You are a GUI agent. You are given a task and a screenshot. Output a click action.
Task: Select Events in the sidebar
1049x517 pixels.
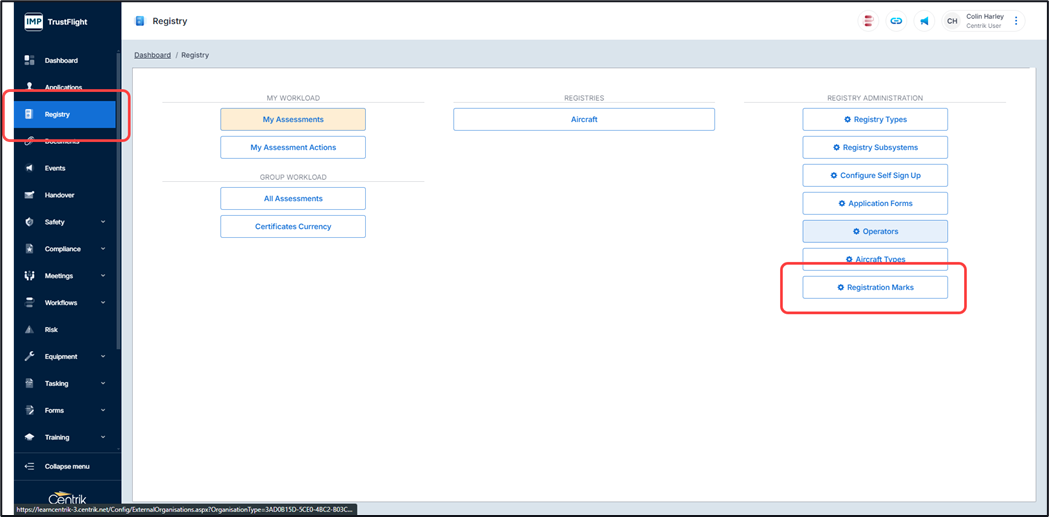[65, 168]
